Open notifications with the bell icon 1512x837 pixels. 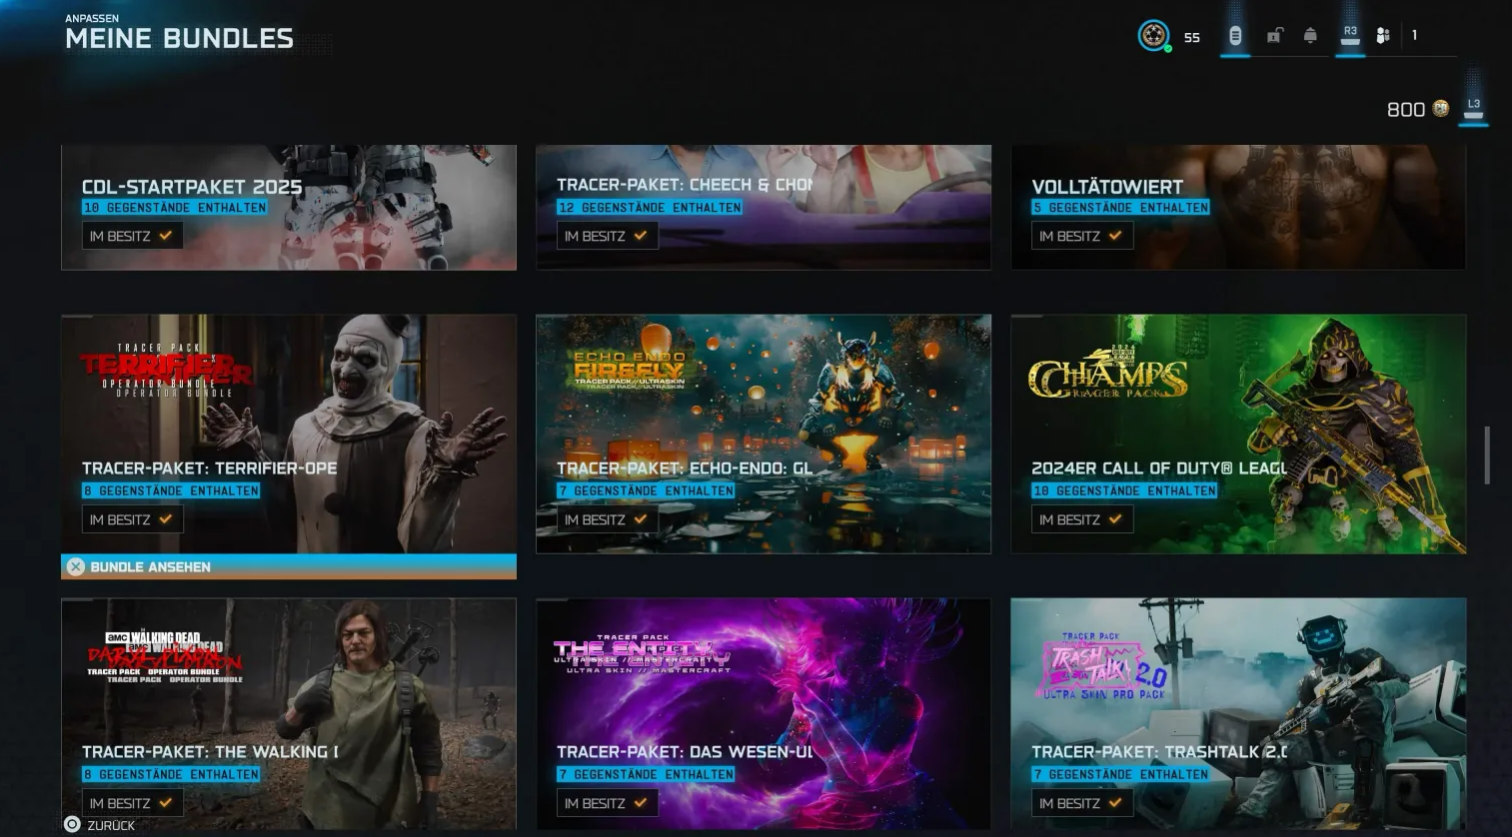[1310, 36]
